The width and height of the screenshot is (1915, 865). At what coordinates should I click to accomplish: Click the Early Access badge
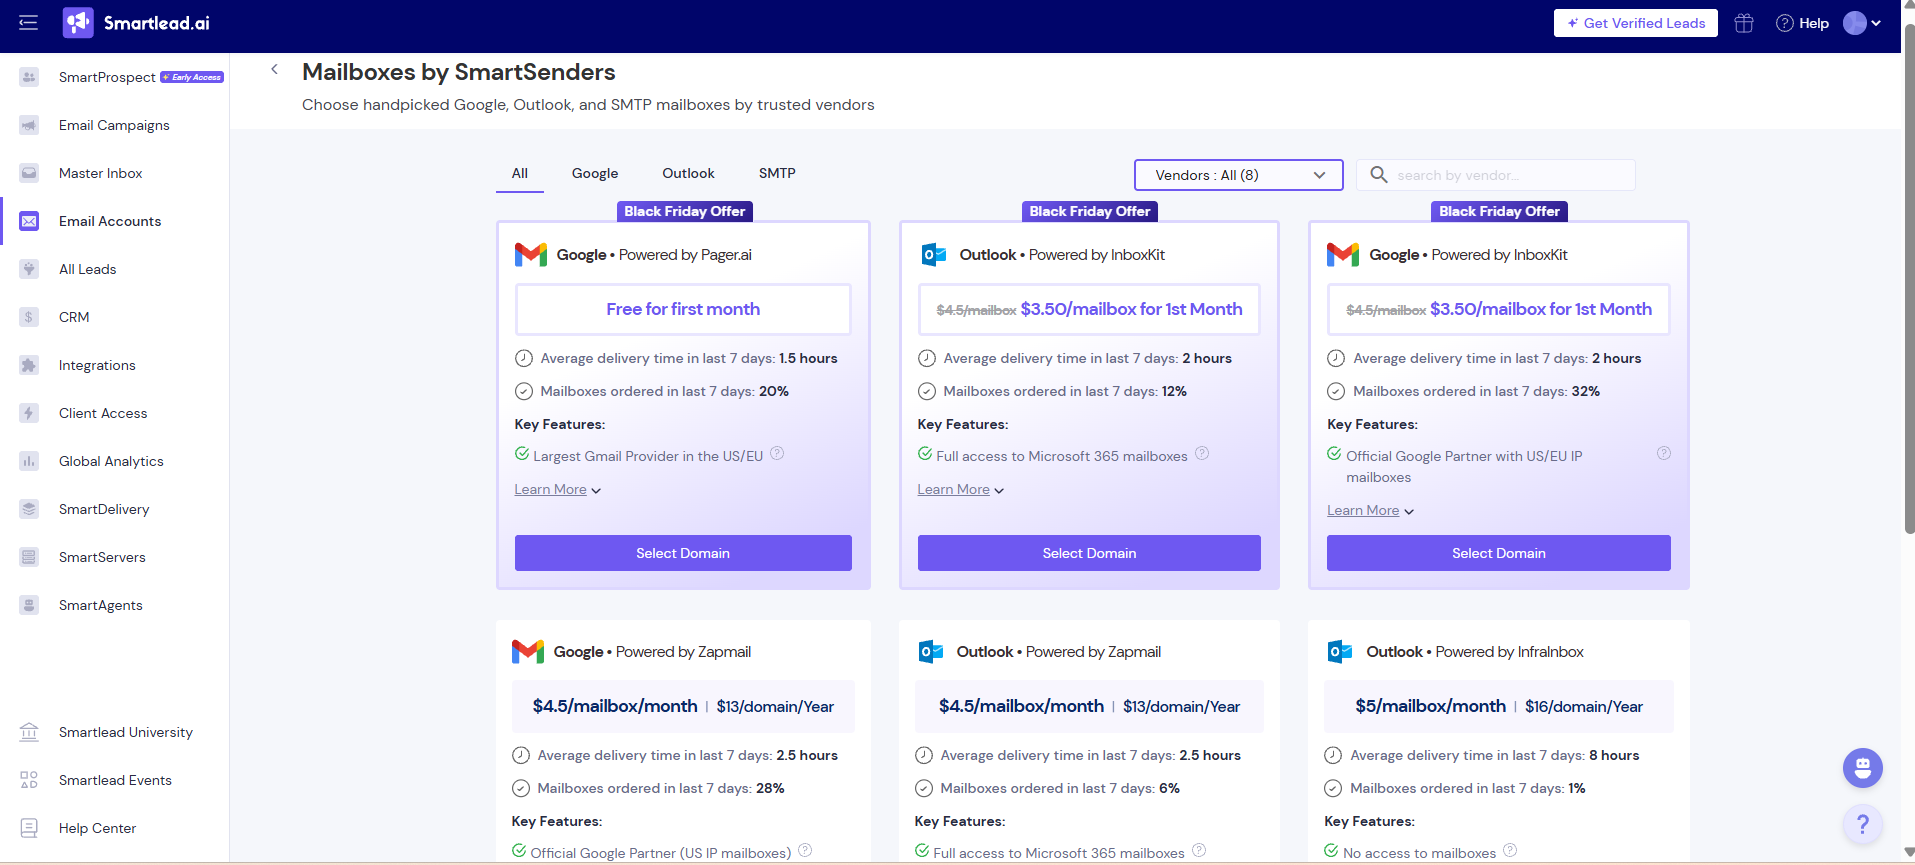click(192, 77)
